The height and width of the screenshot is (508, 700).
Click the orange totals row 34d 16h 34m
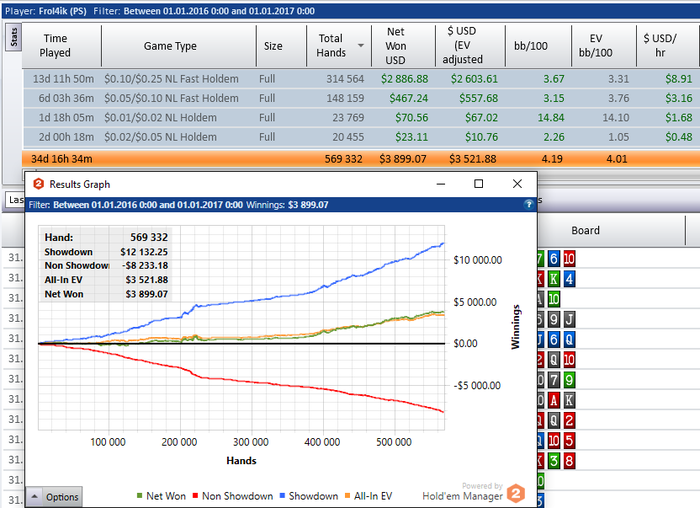click(x=361, y=158)
